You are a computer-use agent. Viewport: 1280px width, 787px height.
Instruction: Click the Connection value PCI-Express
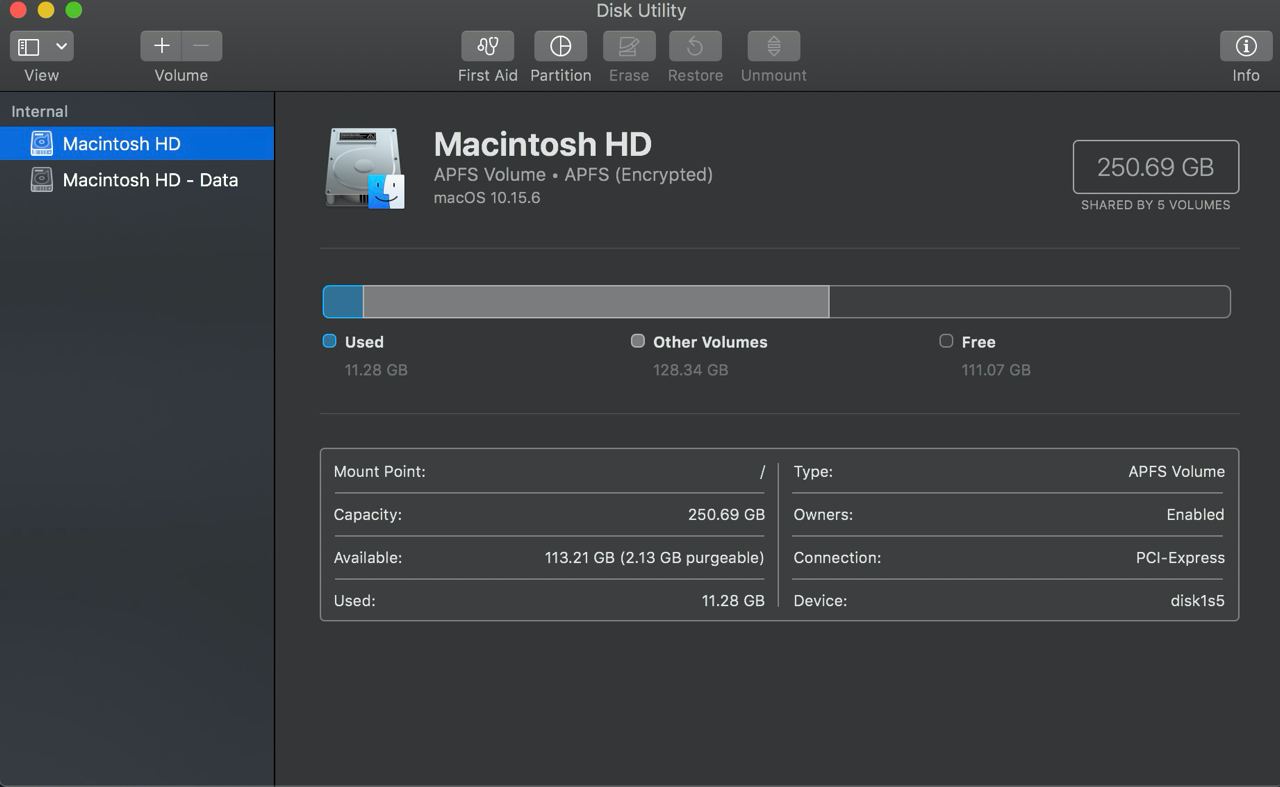(1181, 558)
